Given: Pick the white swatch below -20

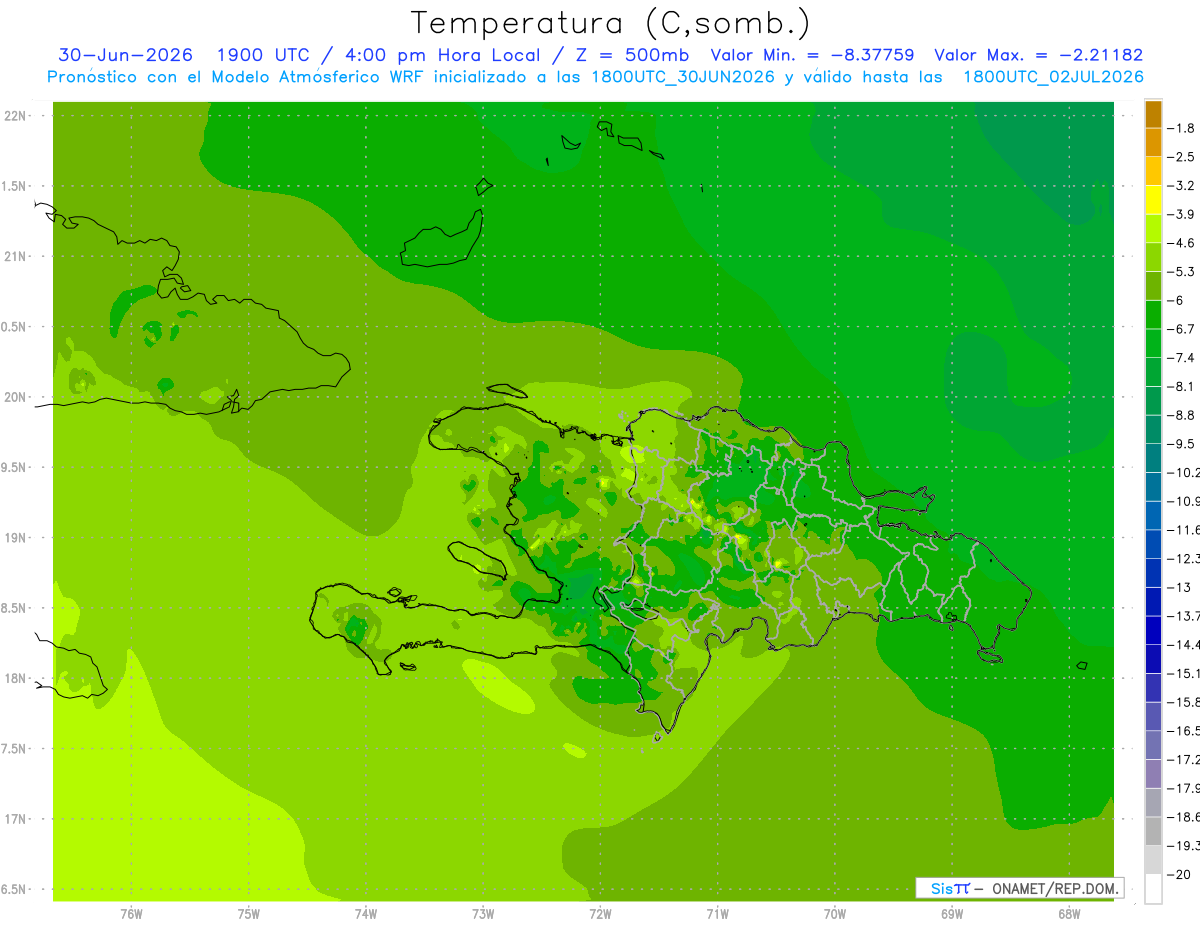Looking at the screenshot, I should coord(1153,889).
